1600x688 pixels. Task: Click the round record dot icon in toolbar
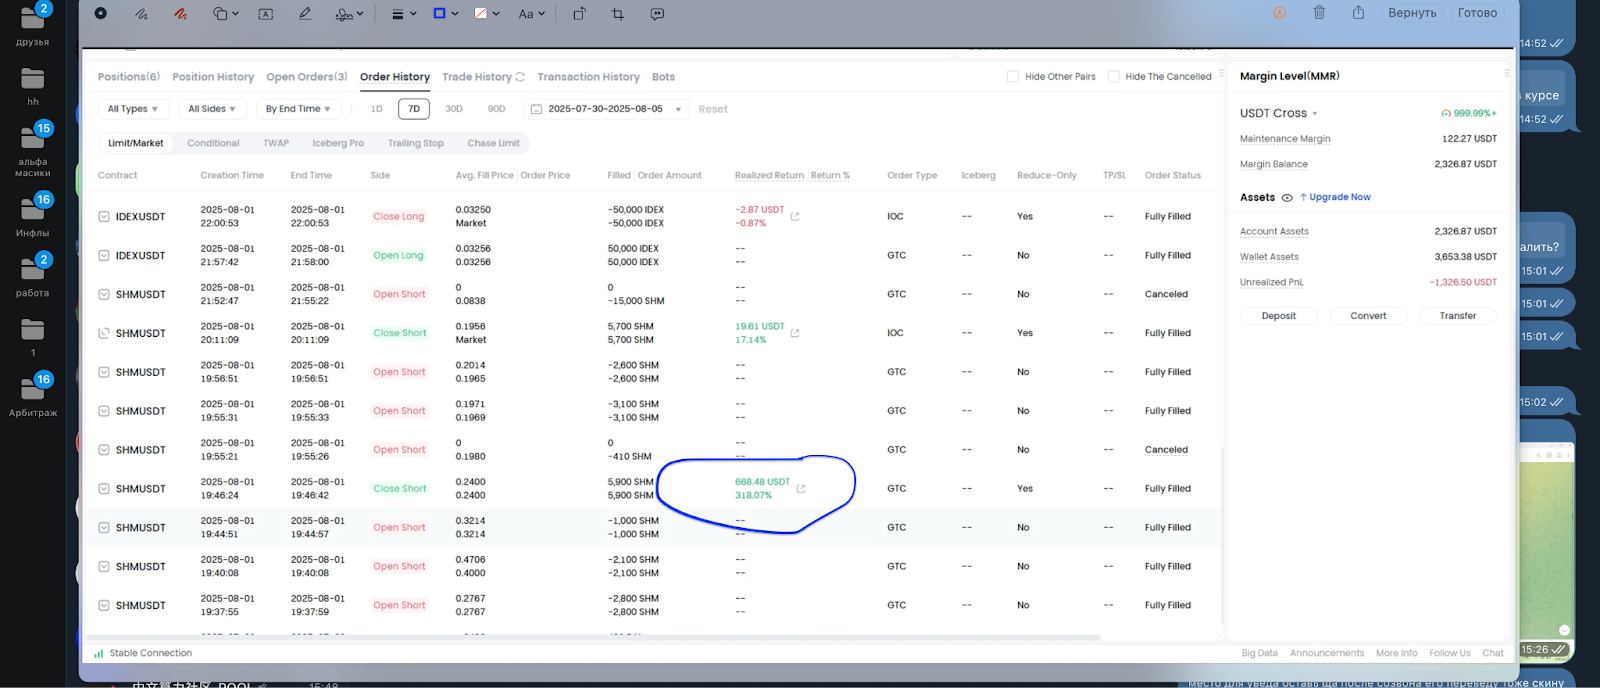100,13
